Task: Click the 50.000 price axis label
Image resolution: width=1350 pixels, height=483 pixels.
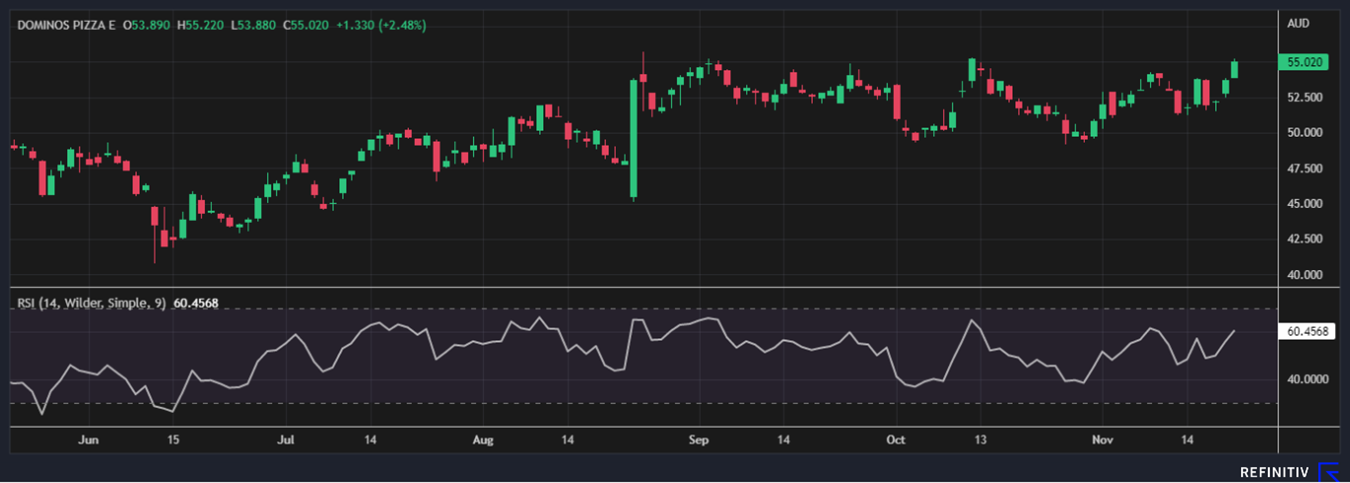Action: tap(1305, 133)
